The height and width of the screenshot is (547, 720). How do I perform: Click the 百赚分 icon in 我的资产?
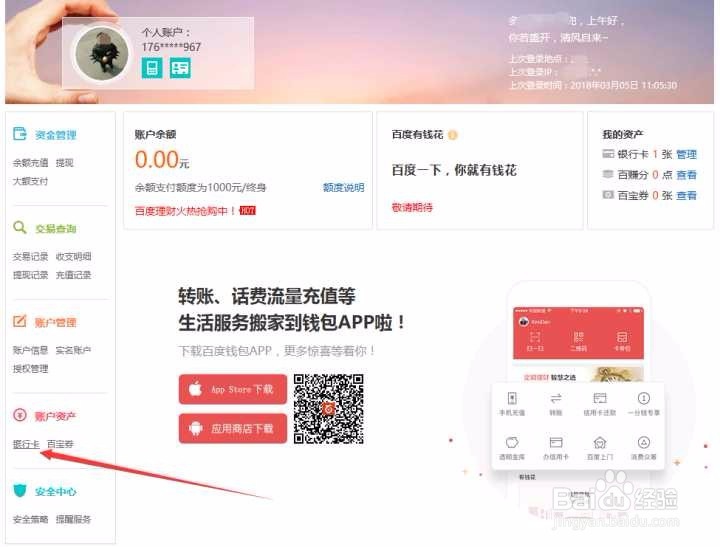[608, 174]
